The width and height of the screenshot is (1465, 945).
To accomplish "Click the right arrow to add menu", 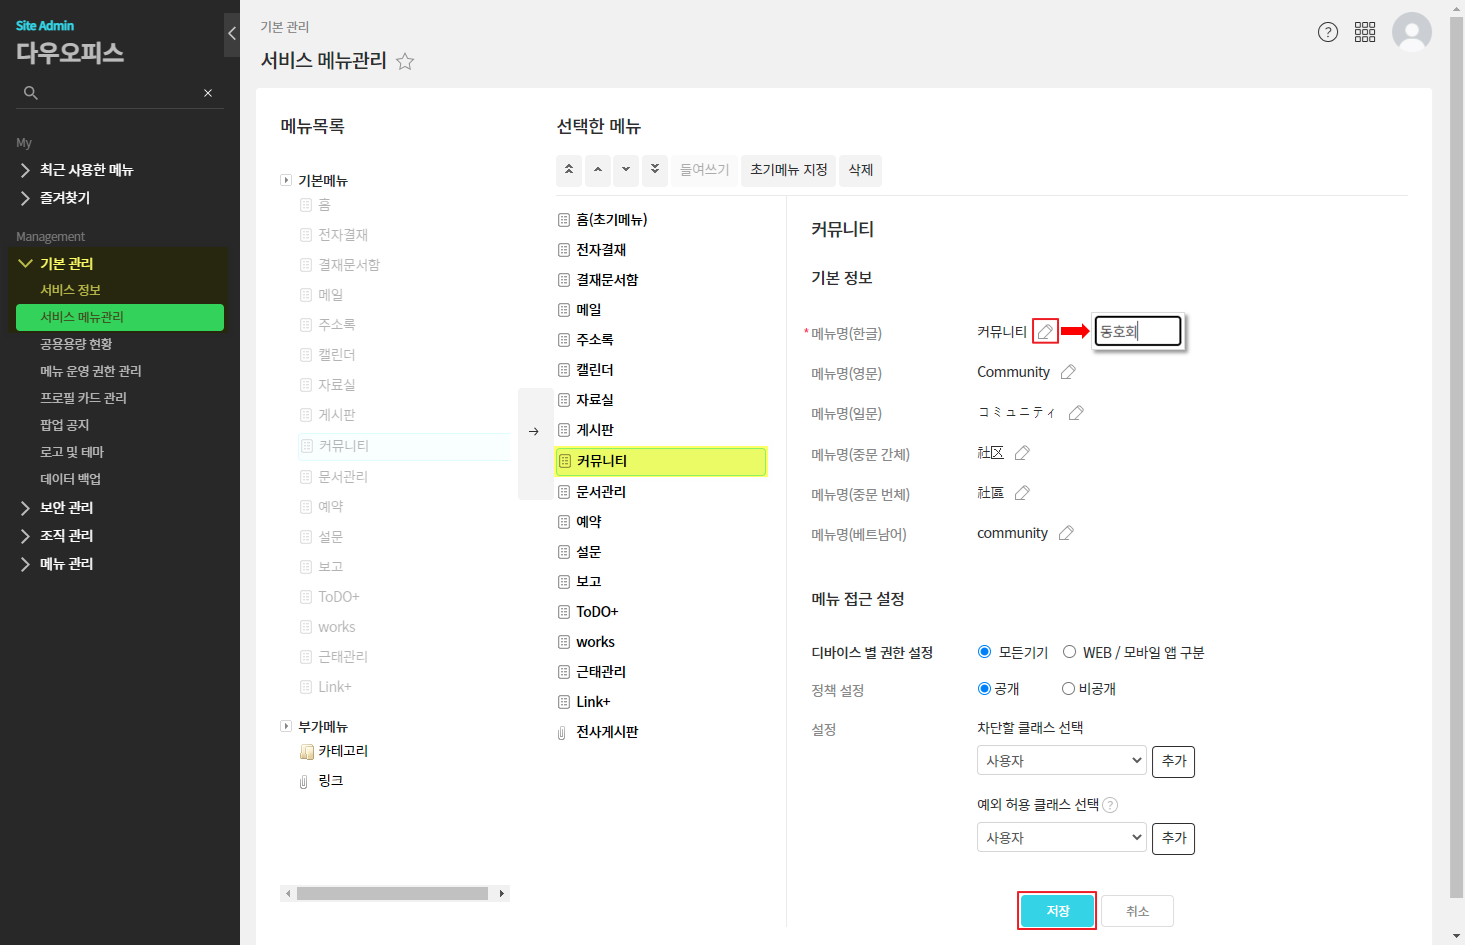I will pos(534,431).
